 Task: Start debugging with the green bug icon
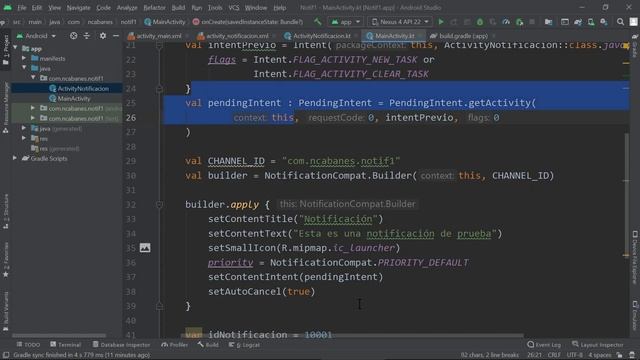point(480,22)
